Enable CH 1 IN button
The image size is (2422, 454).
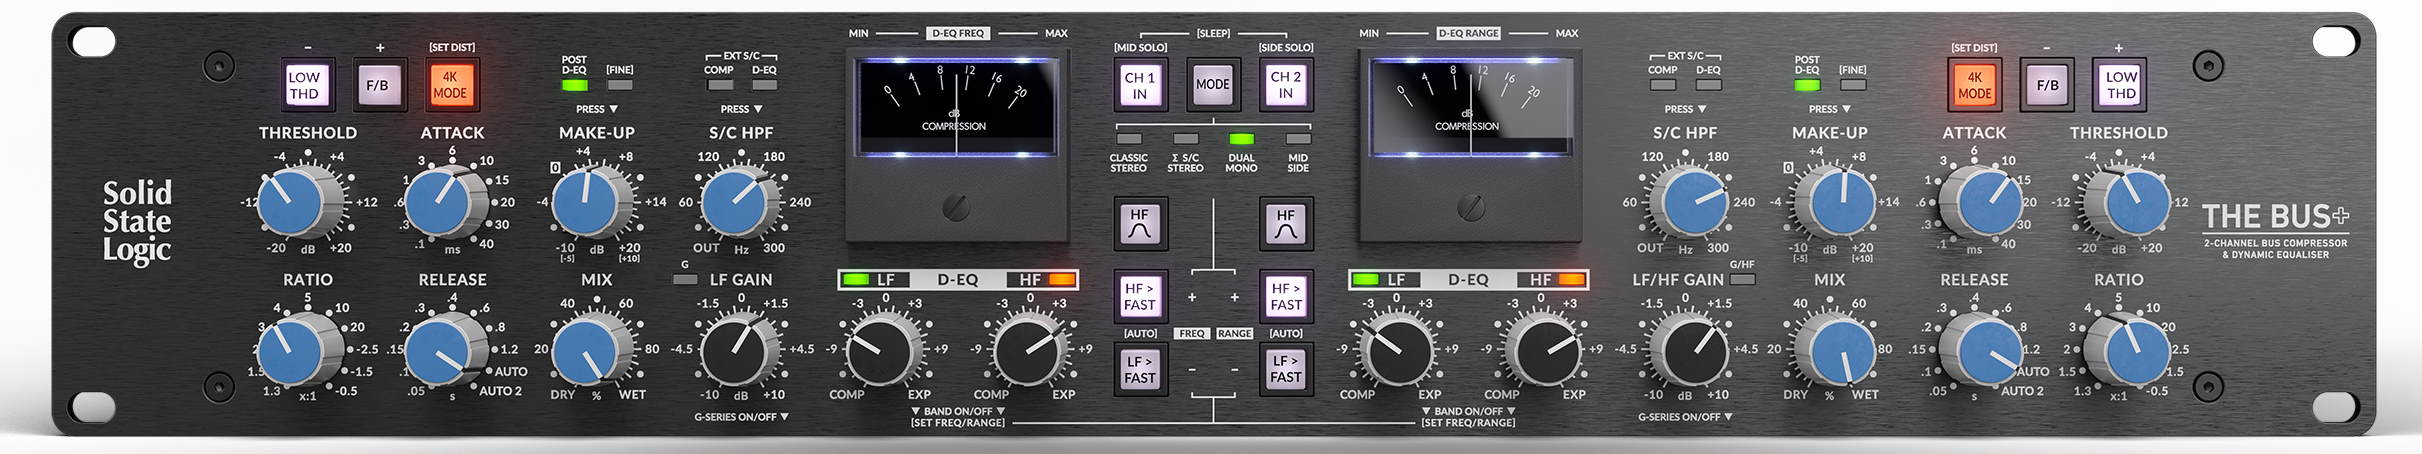pos(1139,85)
